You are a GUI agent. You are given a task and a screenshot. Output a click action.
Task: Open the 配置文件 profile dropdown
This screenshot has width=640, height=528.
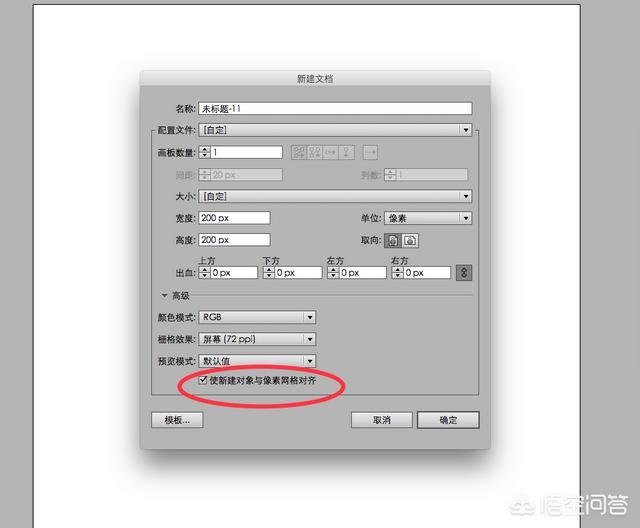[335, 130]
